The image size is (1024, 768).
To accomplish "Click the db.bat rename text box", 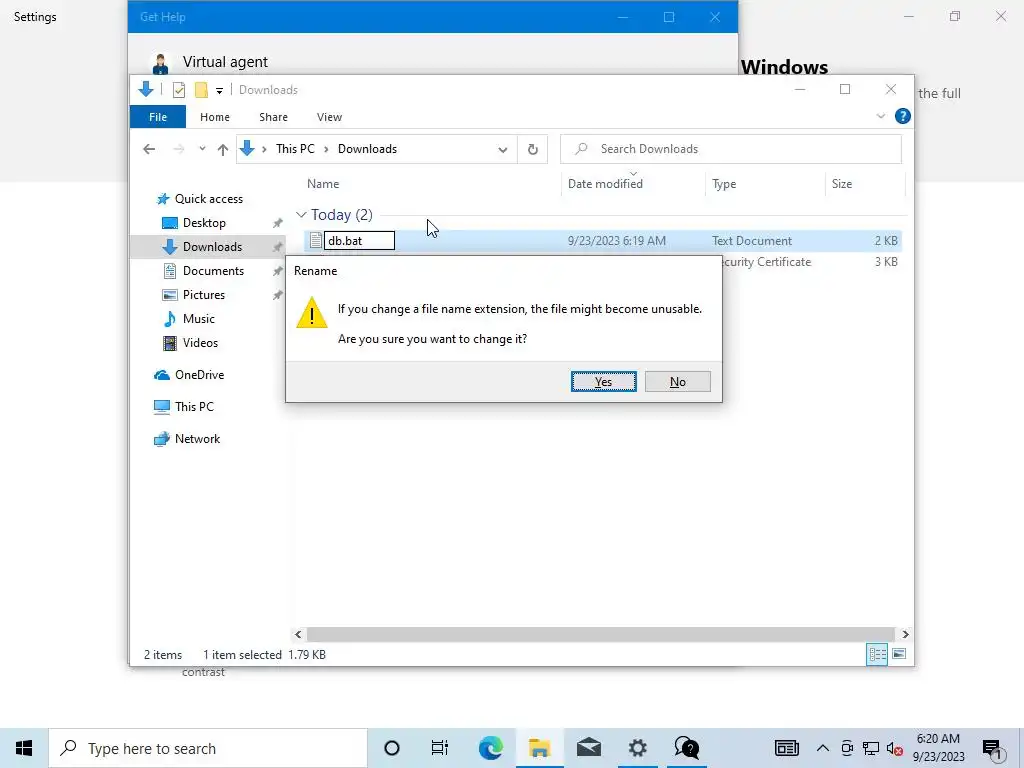I will [360, 240].
